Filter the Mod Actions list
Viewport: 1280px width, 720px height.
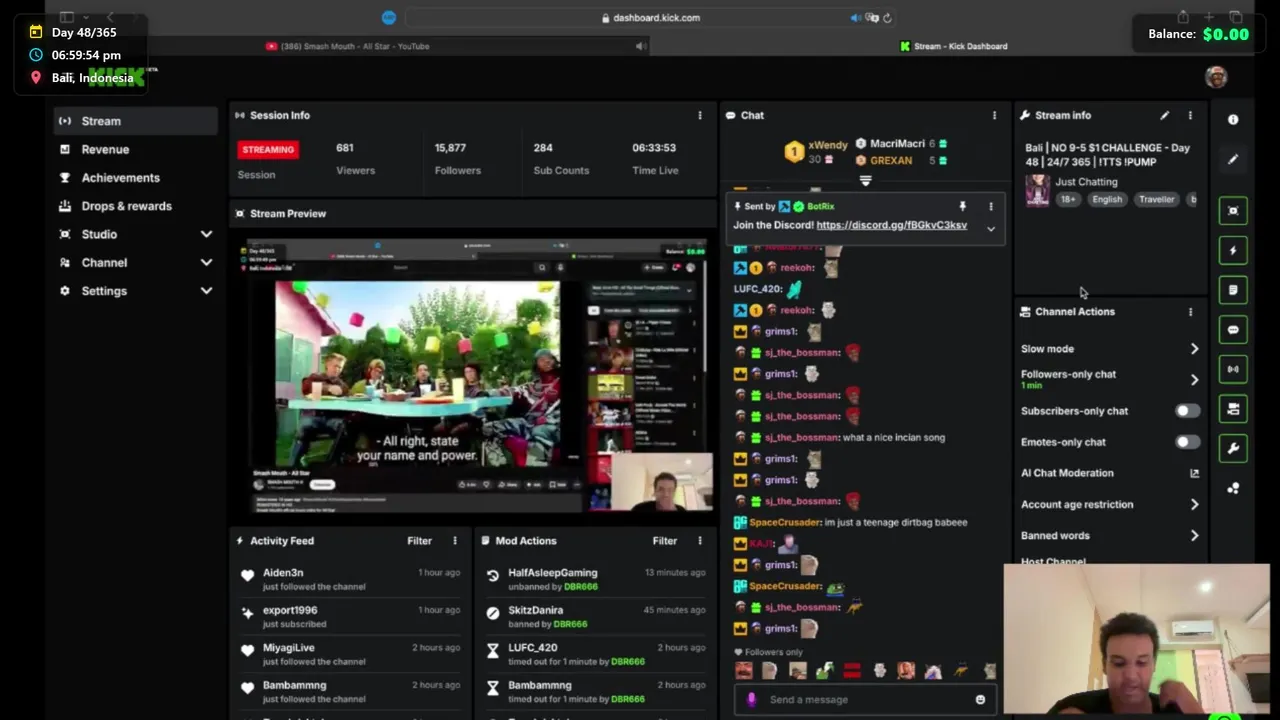(x=665, y=541)
